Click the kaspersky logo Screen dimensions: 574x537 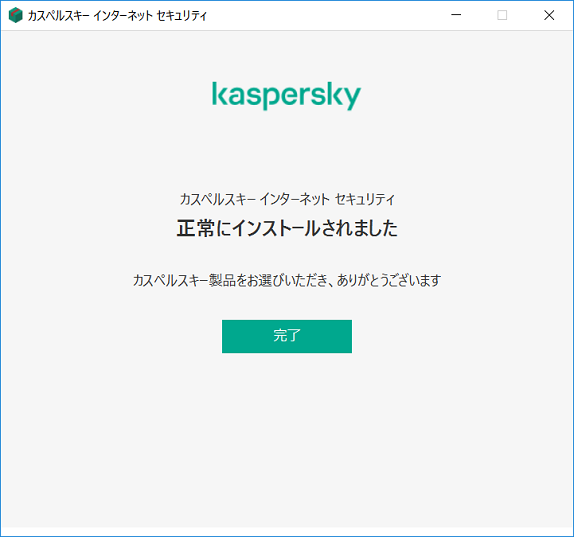coord(286,96)
